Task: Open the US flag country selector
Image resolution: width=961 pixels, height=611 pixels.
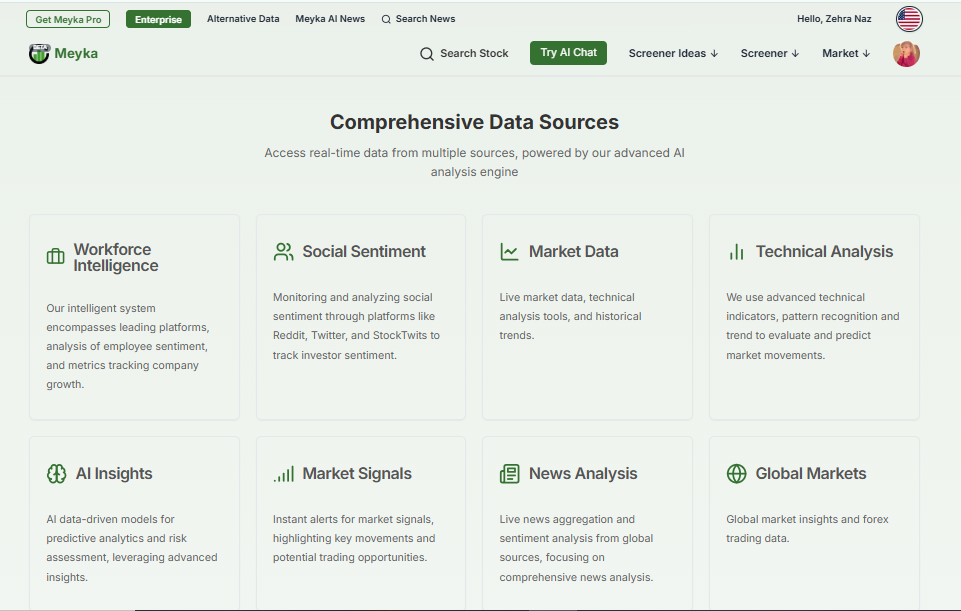Action: click(908, 19)
